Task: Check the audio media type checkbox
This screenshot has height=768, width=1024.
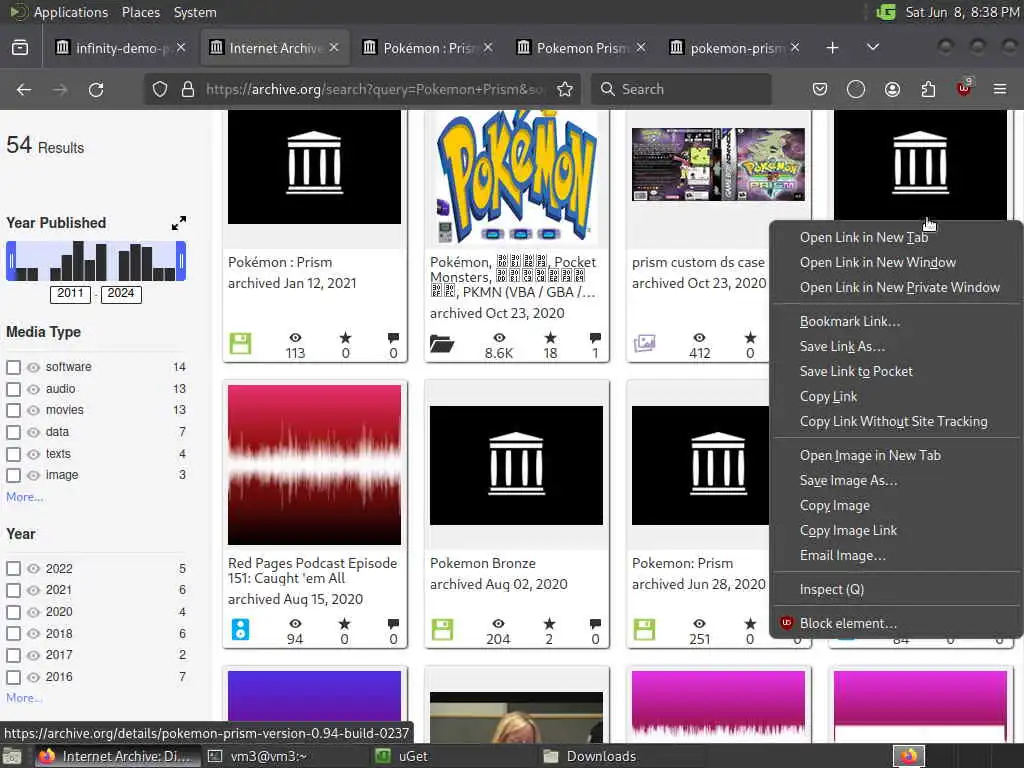Action: tap(13, 389)
